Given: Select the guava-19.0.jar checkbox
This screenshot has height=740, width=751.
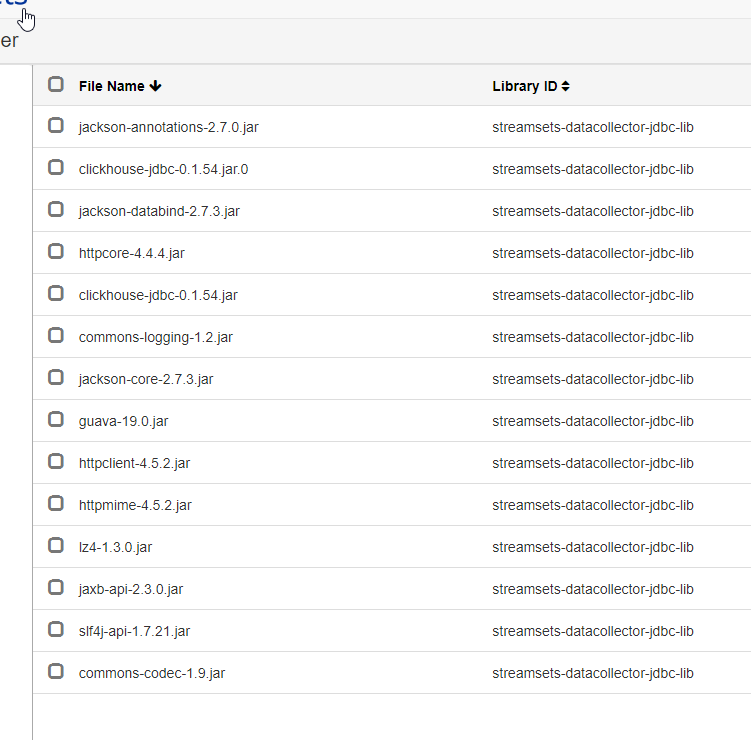Looking at the screenshot, I should (56, 420).
